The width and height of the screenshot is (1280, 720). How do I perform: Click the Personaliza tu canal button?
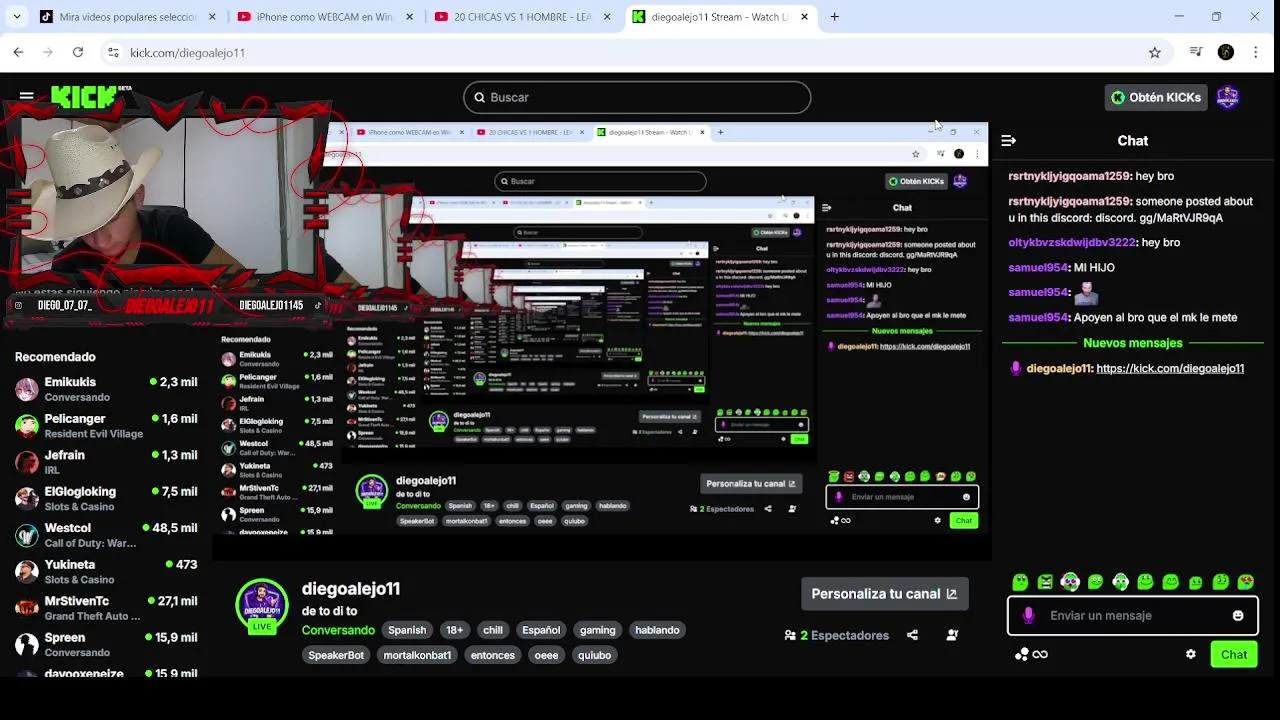pyautogui.click(x=884, y=594)
